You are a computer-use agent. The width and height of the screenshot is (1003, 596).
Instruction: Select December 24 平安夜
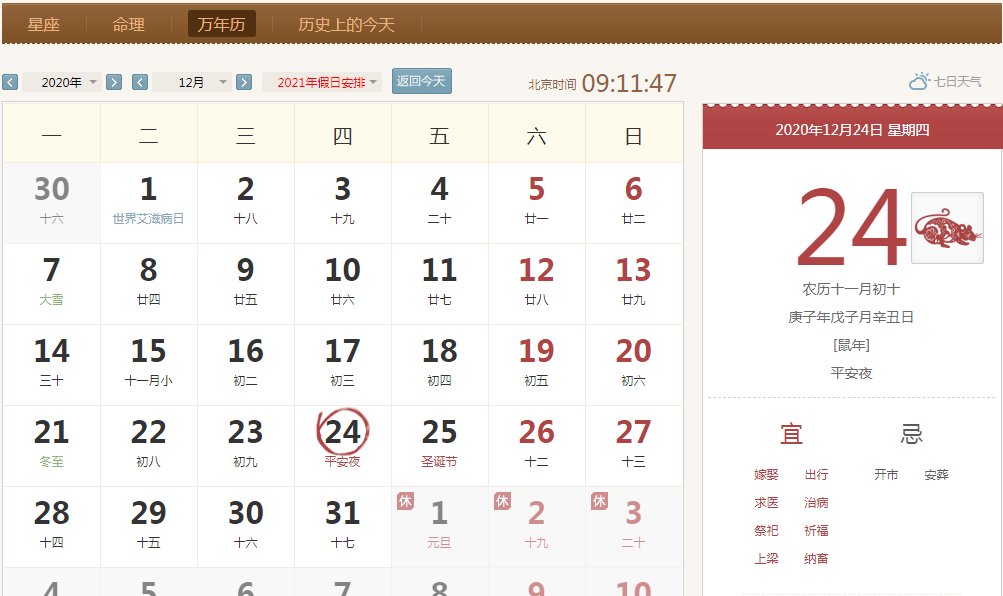click(343, 446)
